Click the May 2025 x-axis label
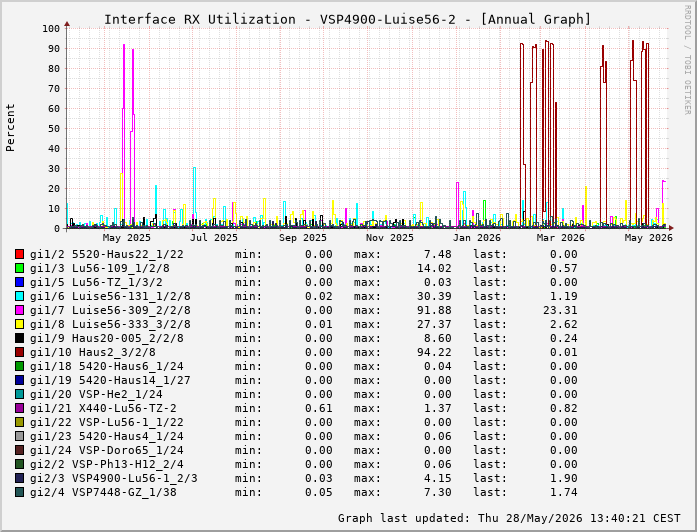The height and width of the screenshot is (532, 697). coord(127,238)
